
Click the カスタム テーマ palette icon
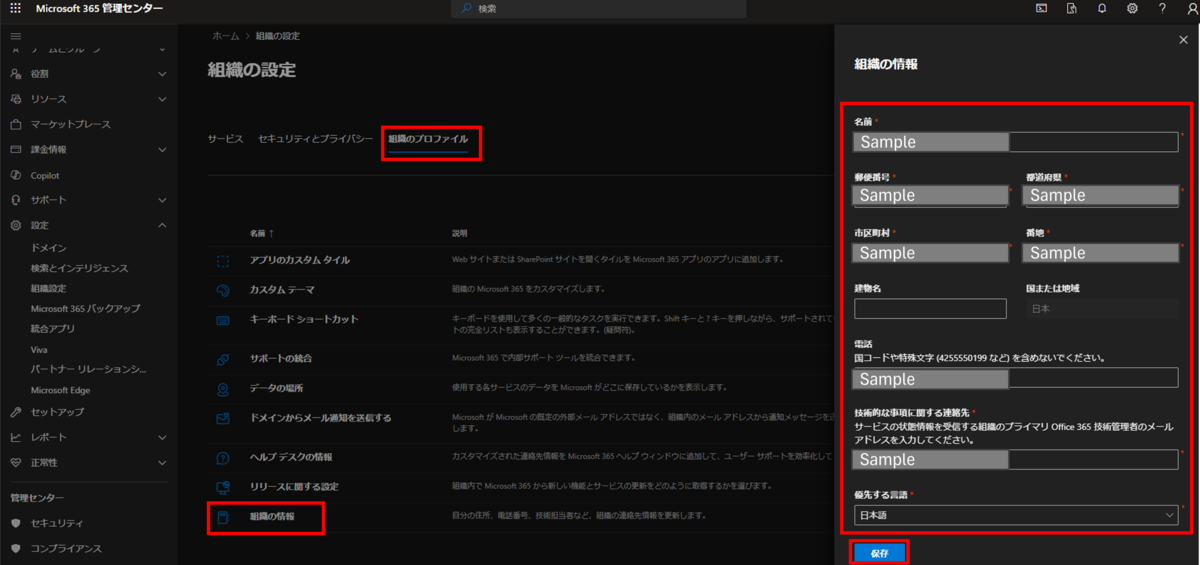click(223, 290)
